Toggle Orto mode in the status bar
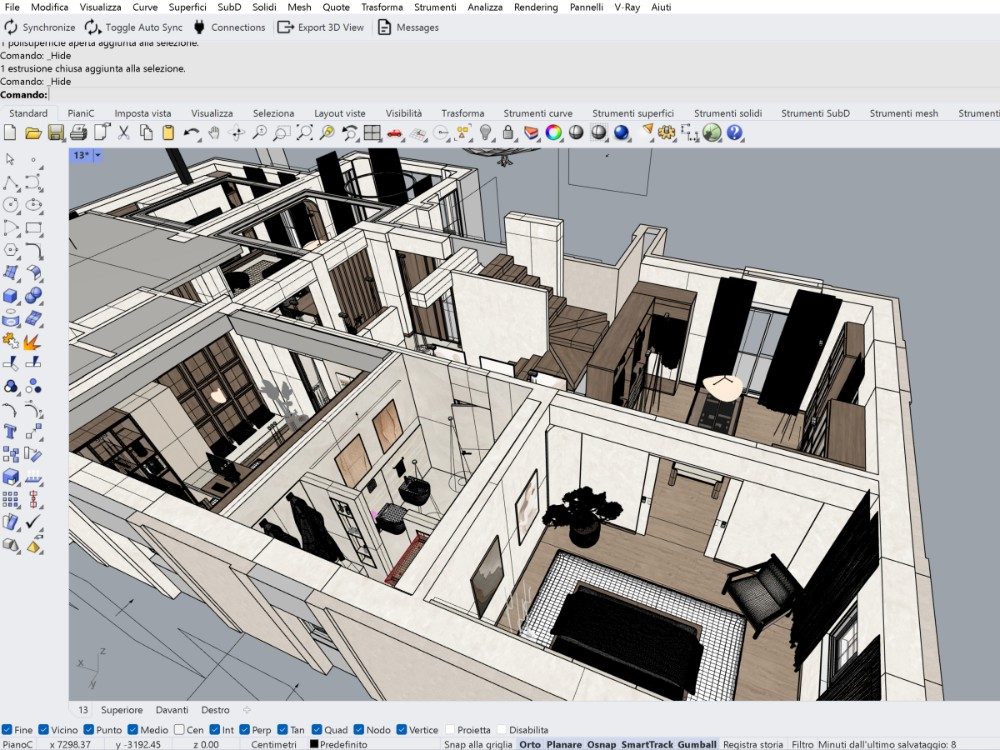This screenshot has width=1000, height=750. click(530, 744)
